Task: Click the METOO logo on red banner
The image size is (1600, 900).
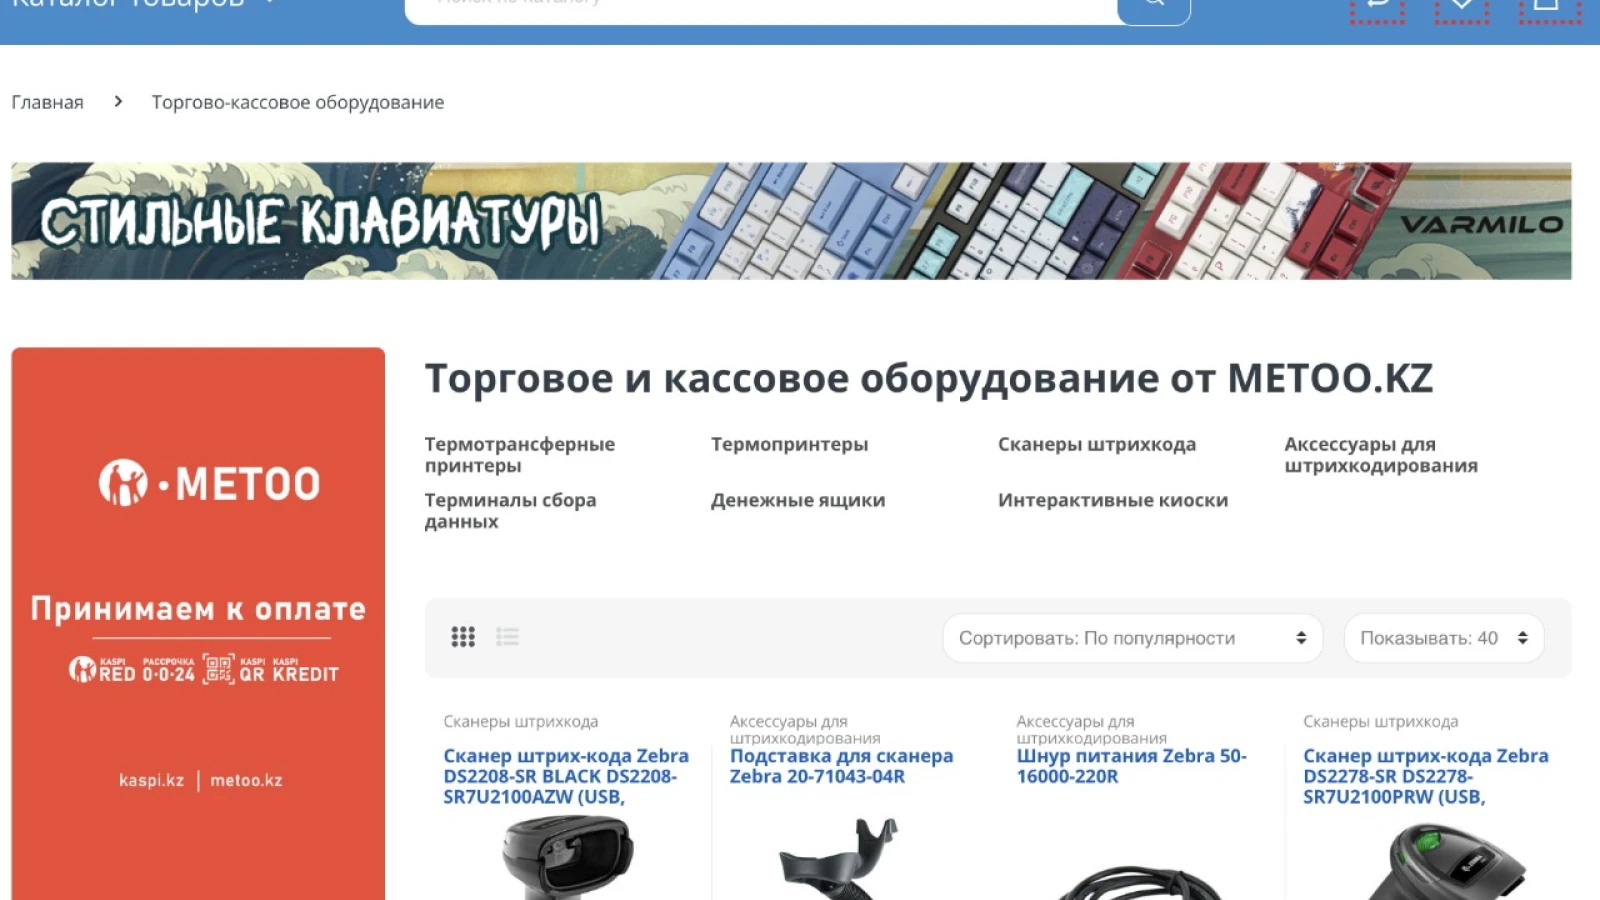Action: tap(209, 483)
